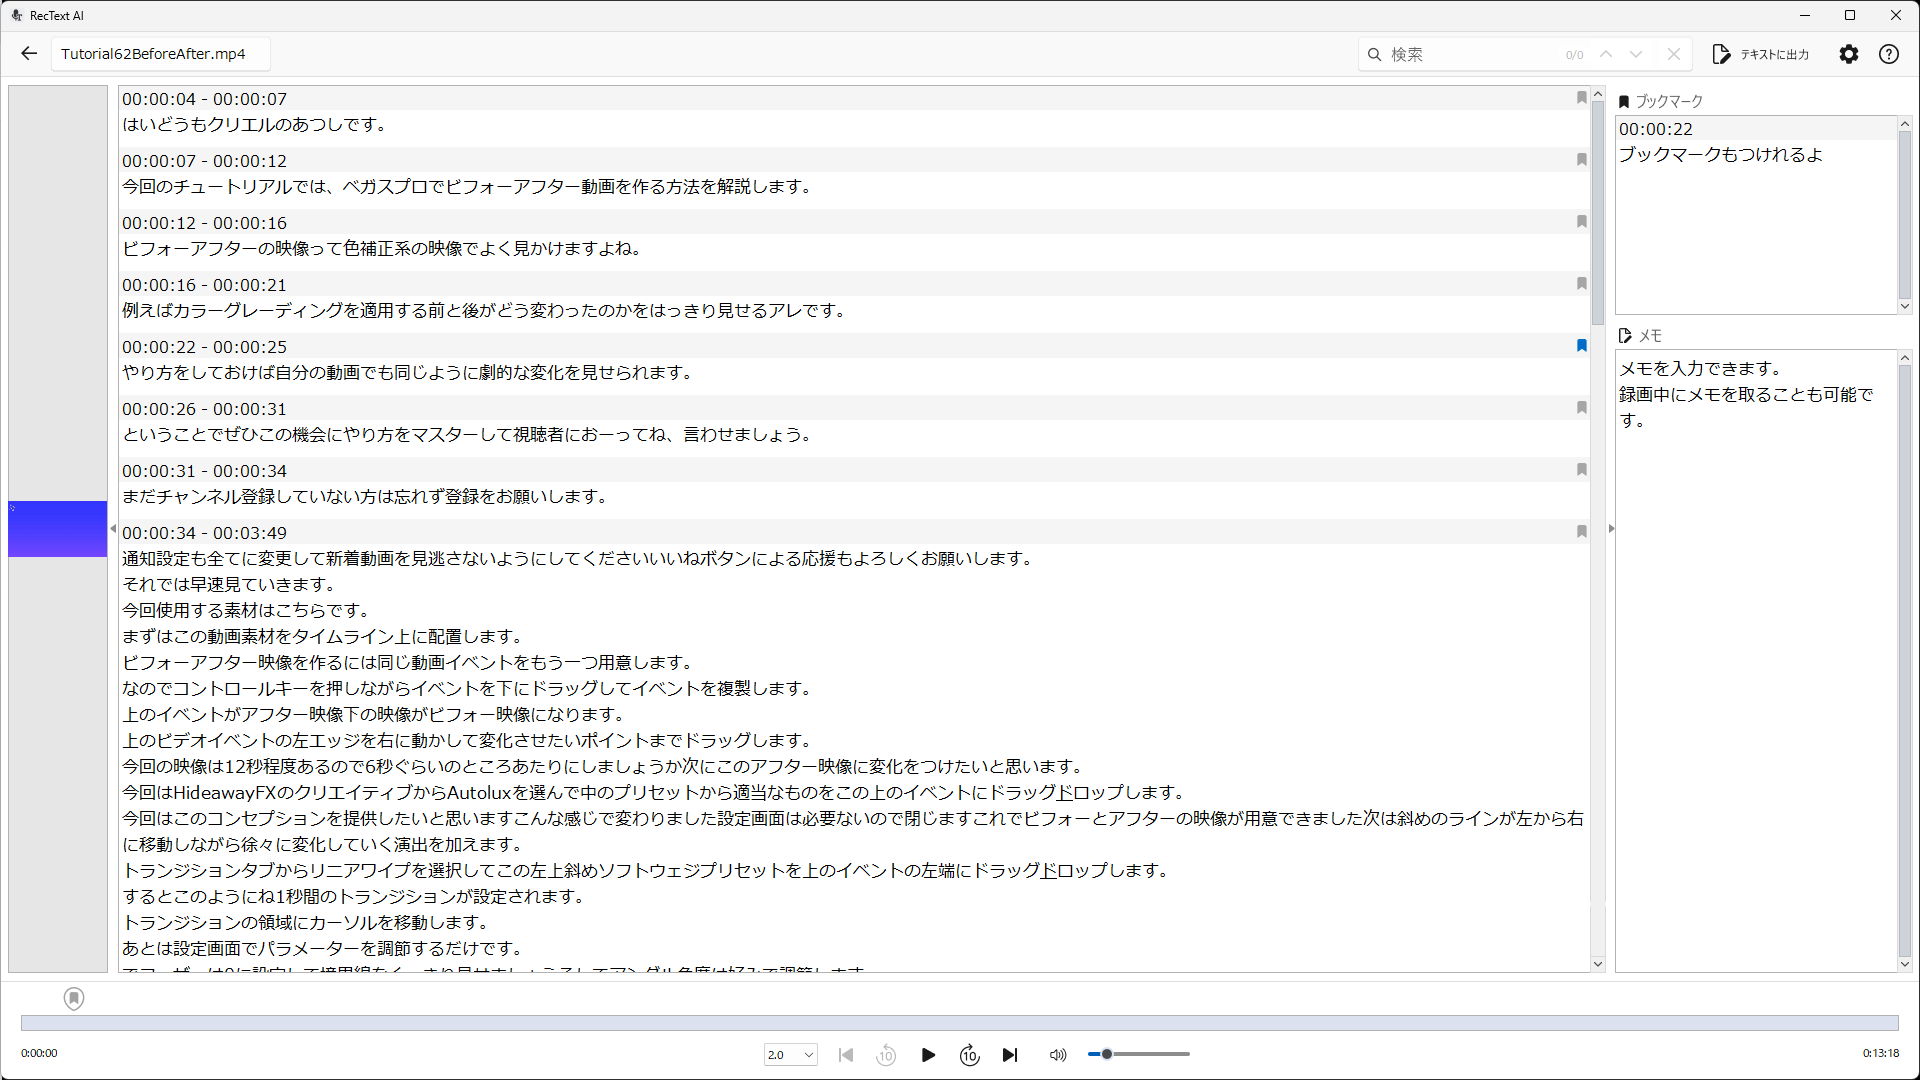Click the play button
This screenshot has height=1080, width=1920.
(928, 1055)
